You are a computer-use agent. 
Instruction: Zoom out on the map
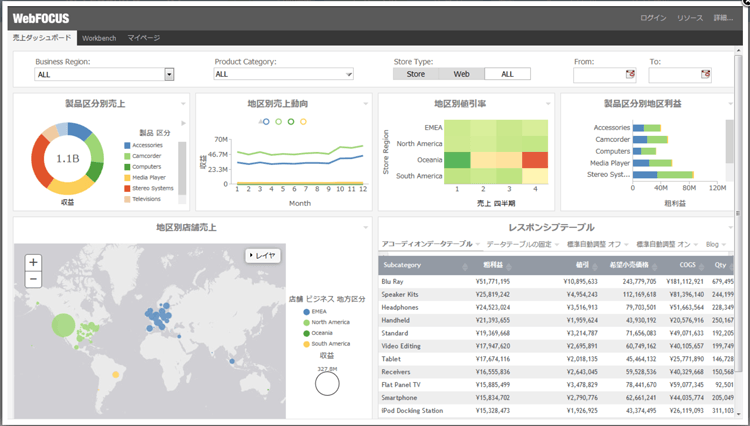click(33, 279)
